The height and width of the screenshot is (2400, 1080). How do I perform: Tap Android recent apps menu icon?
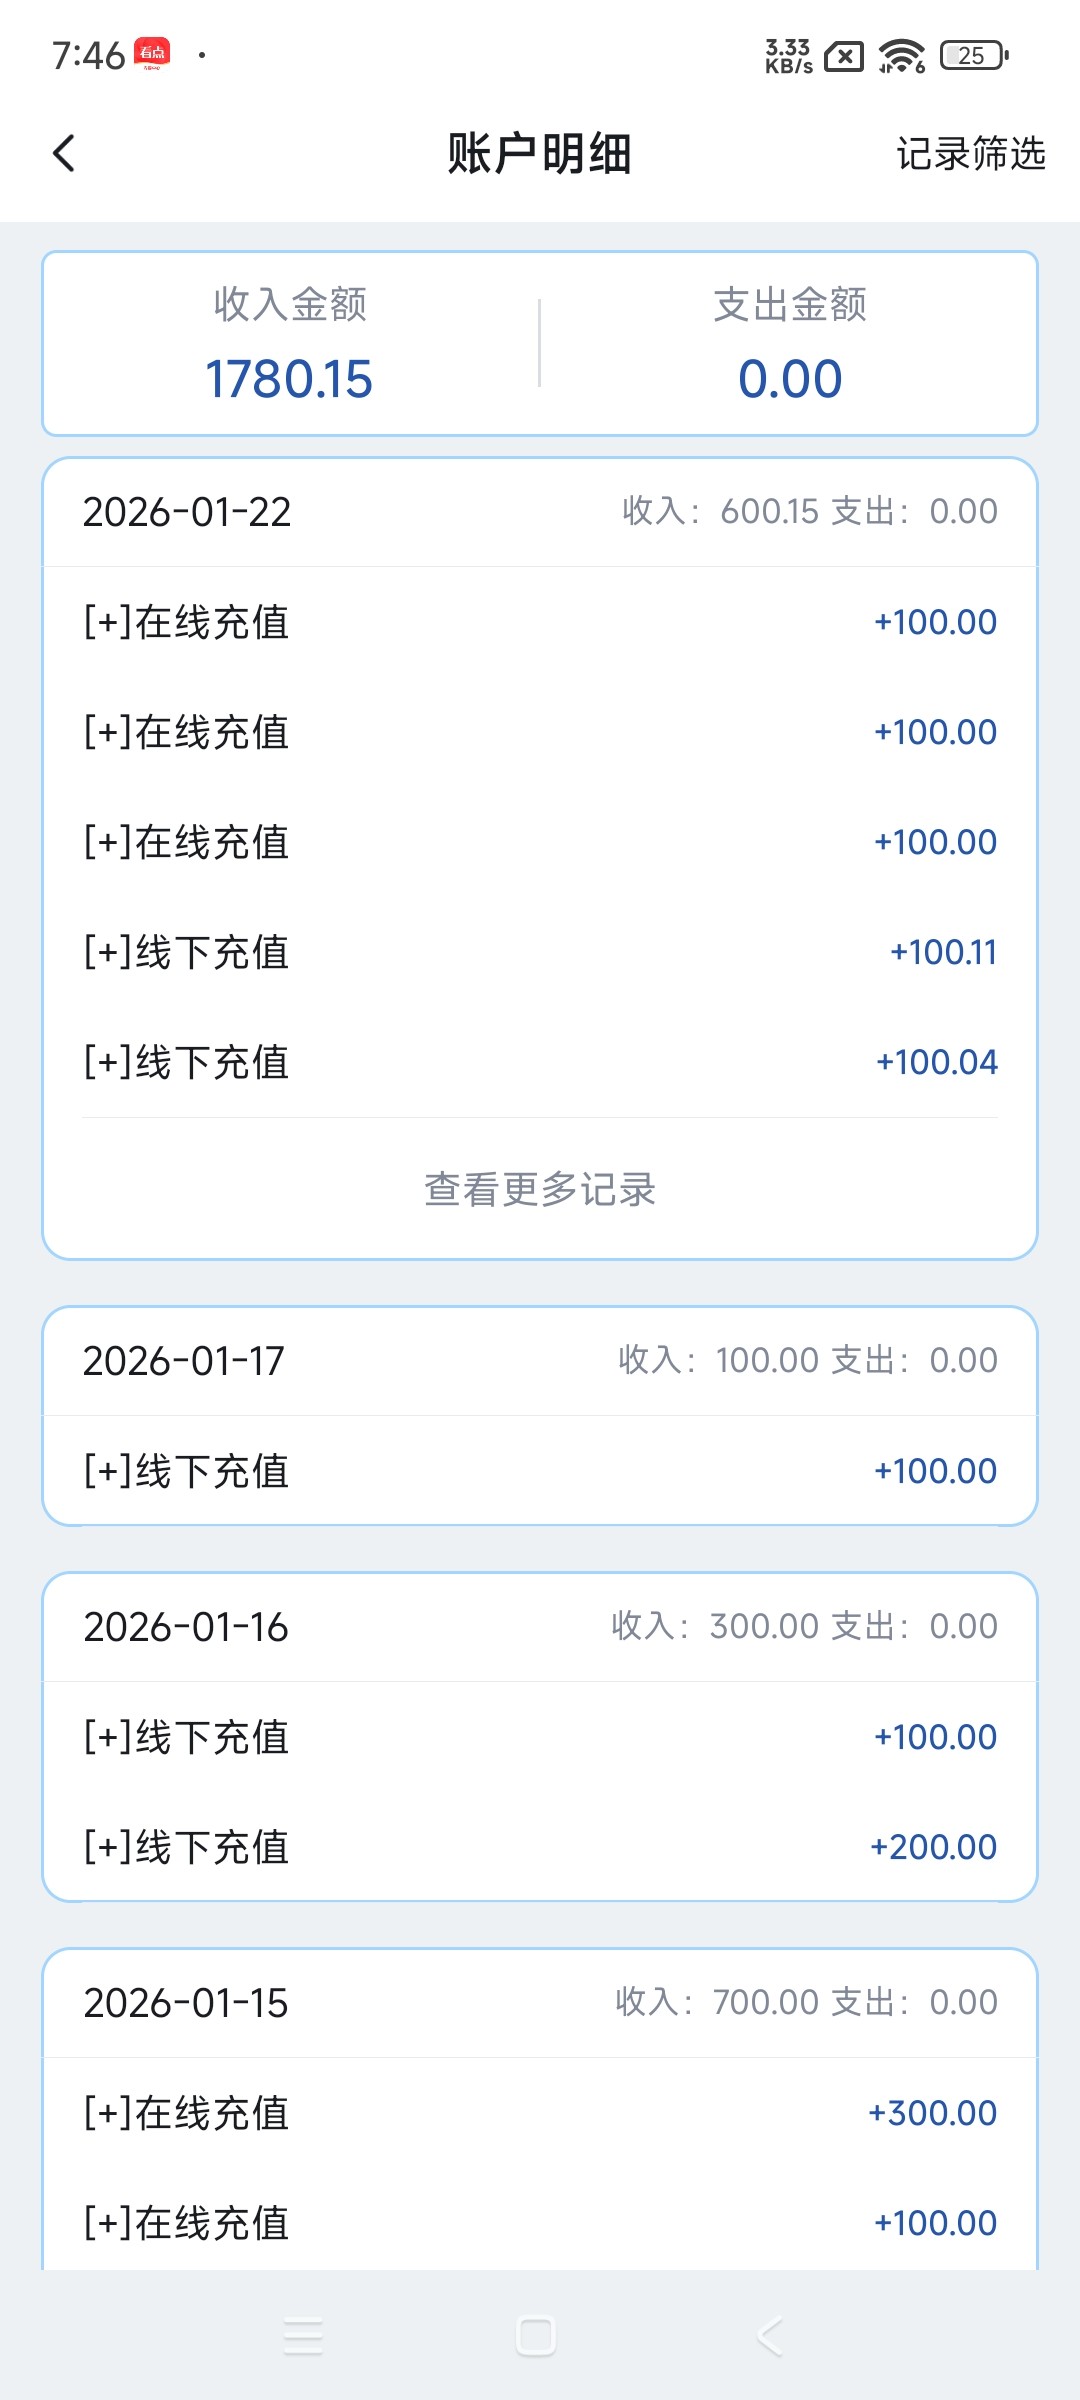[x=303, y=2336]
